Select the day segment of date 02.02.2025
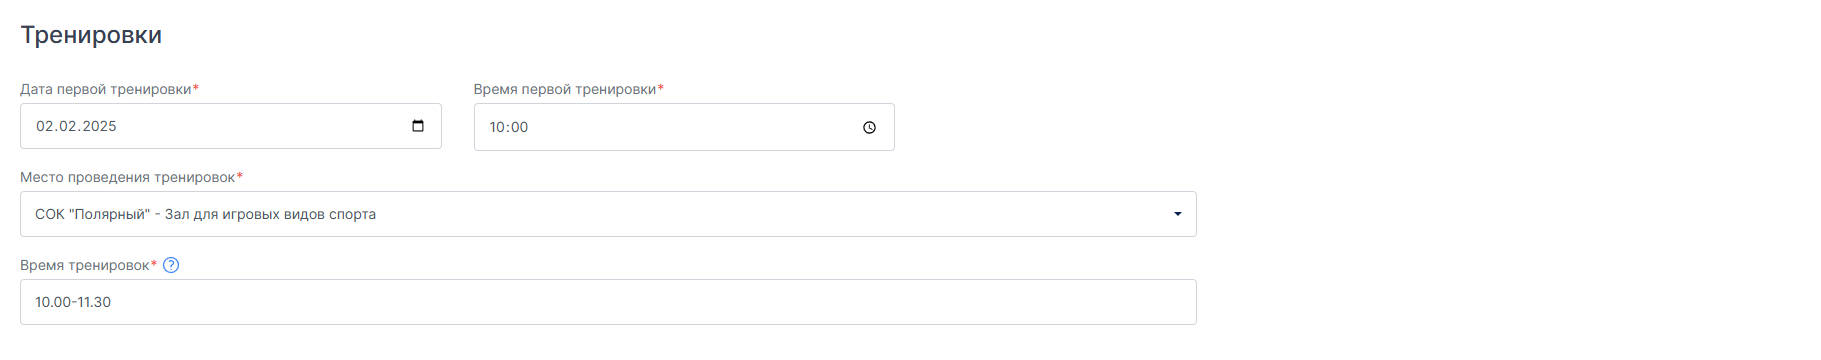Screen dimensions: 1821x360 [x=45, y=126]
